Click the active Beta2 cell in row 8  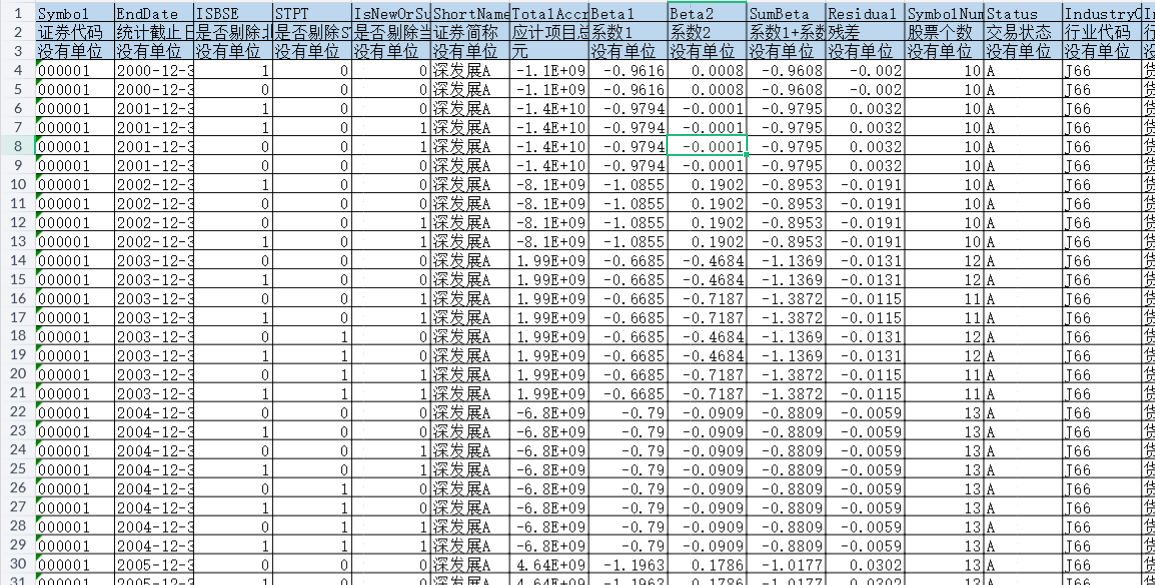(706, 146)
